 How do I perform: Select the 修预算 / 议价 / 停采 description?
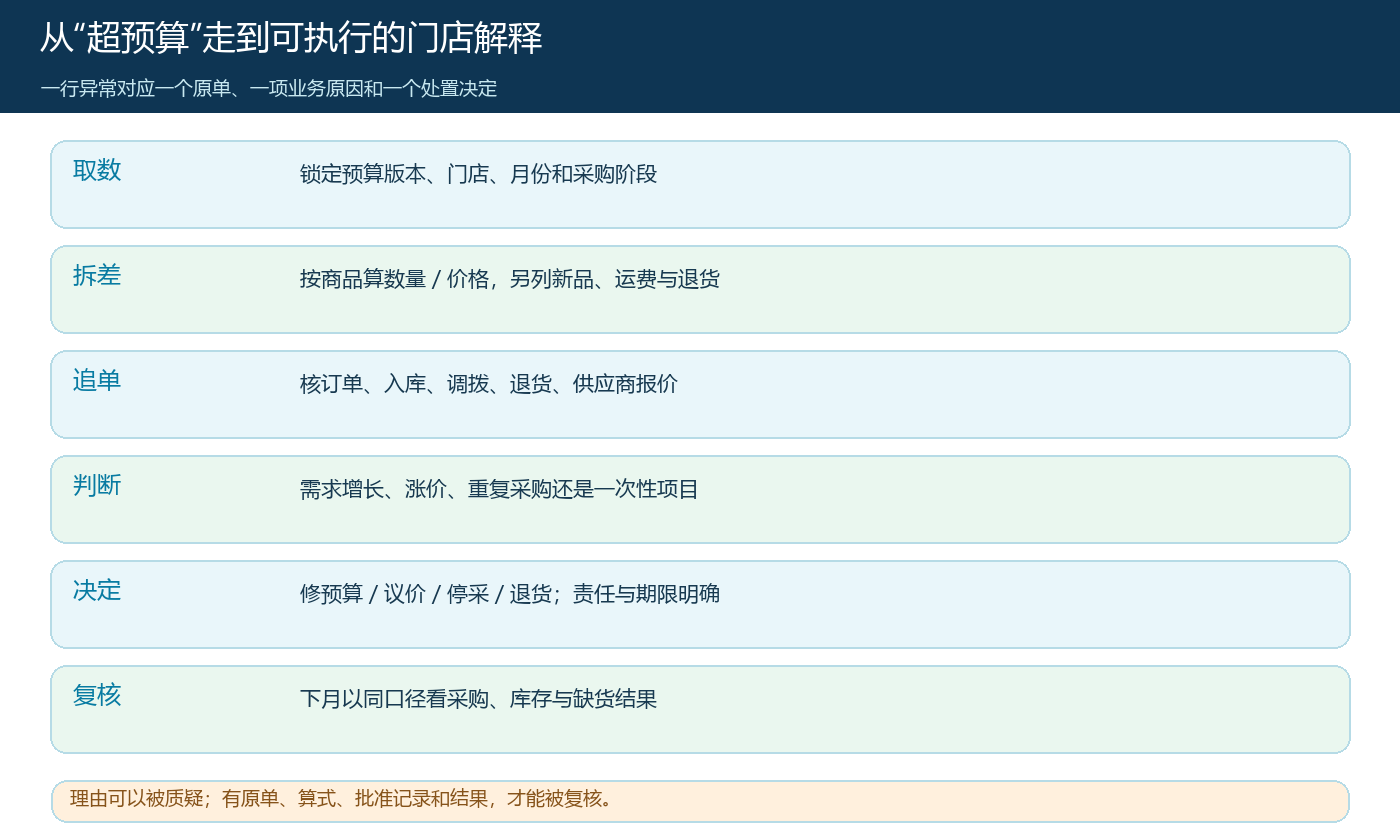pos(509,594)
